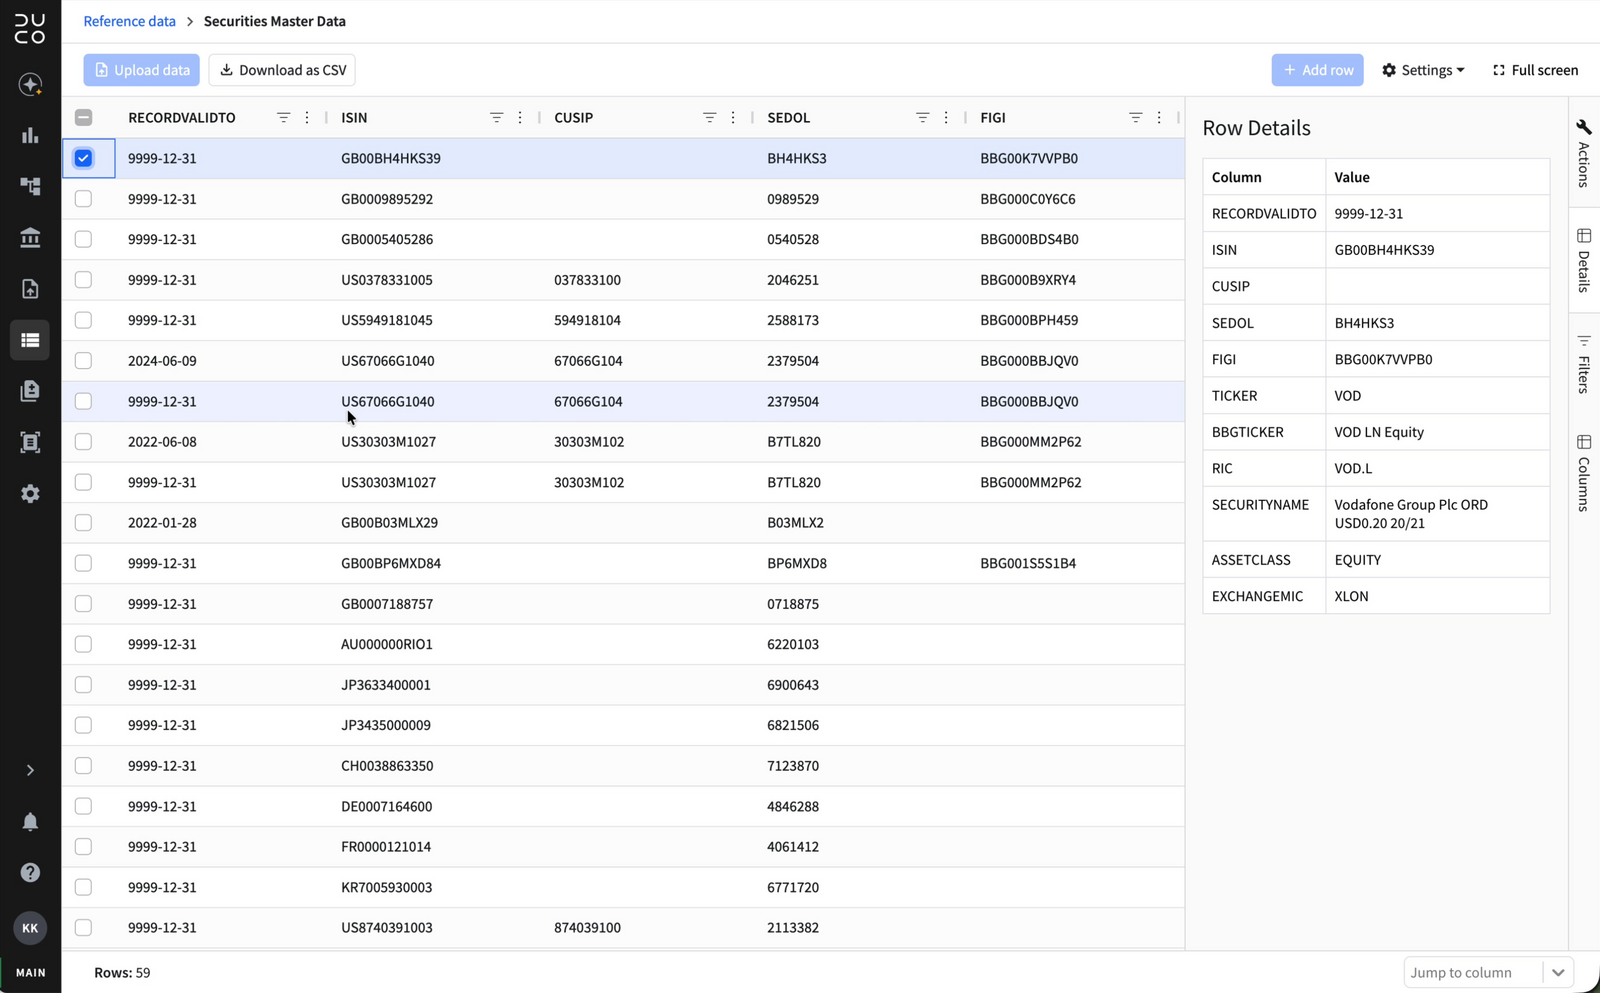Open the scan list icon in sidebar
The image size is (1600, 993).
(30, 442)
